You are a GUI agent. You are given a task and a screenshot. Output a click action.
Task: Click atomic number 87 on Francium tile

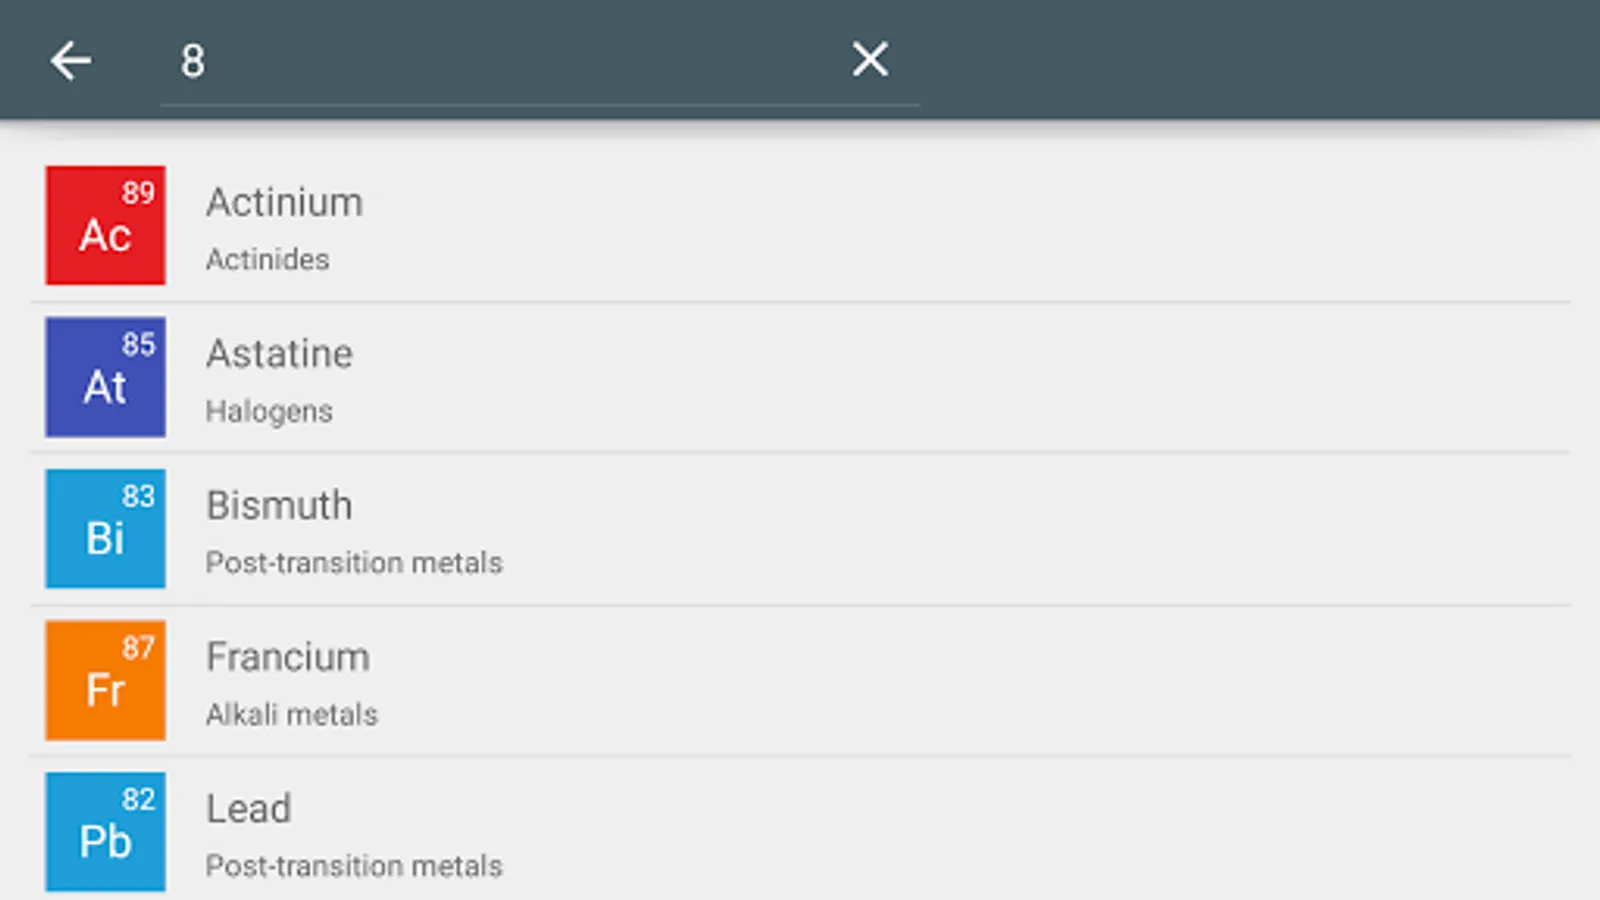(x=138, y=648)
